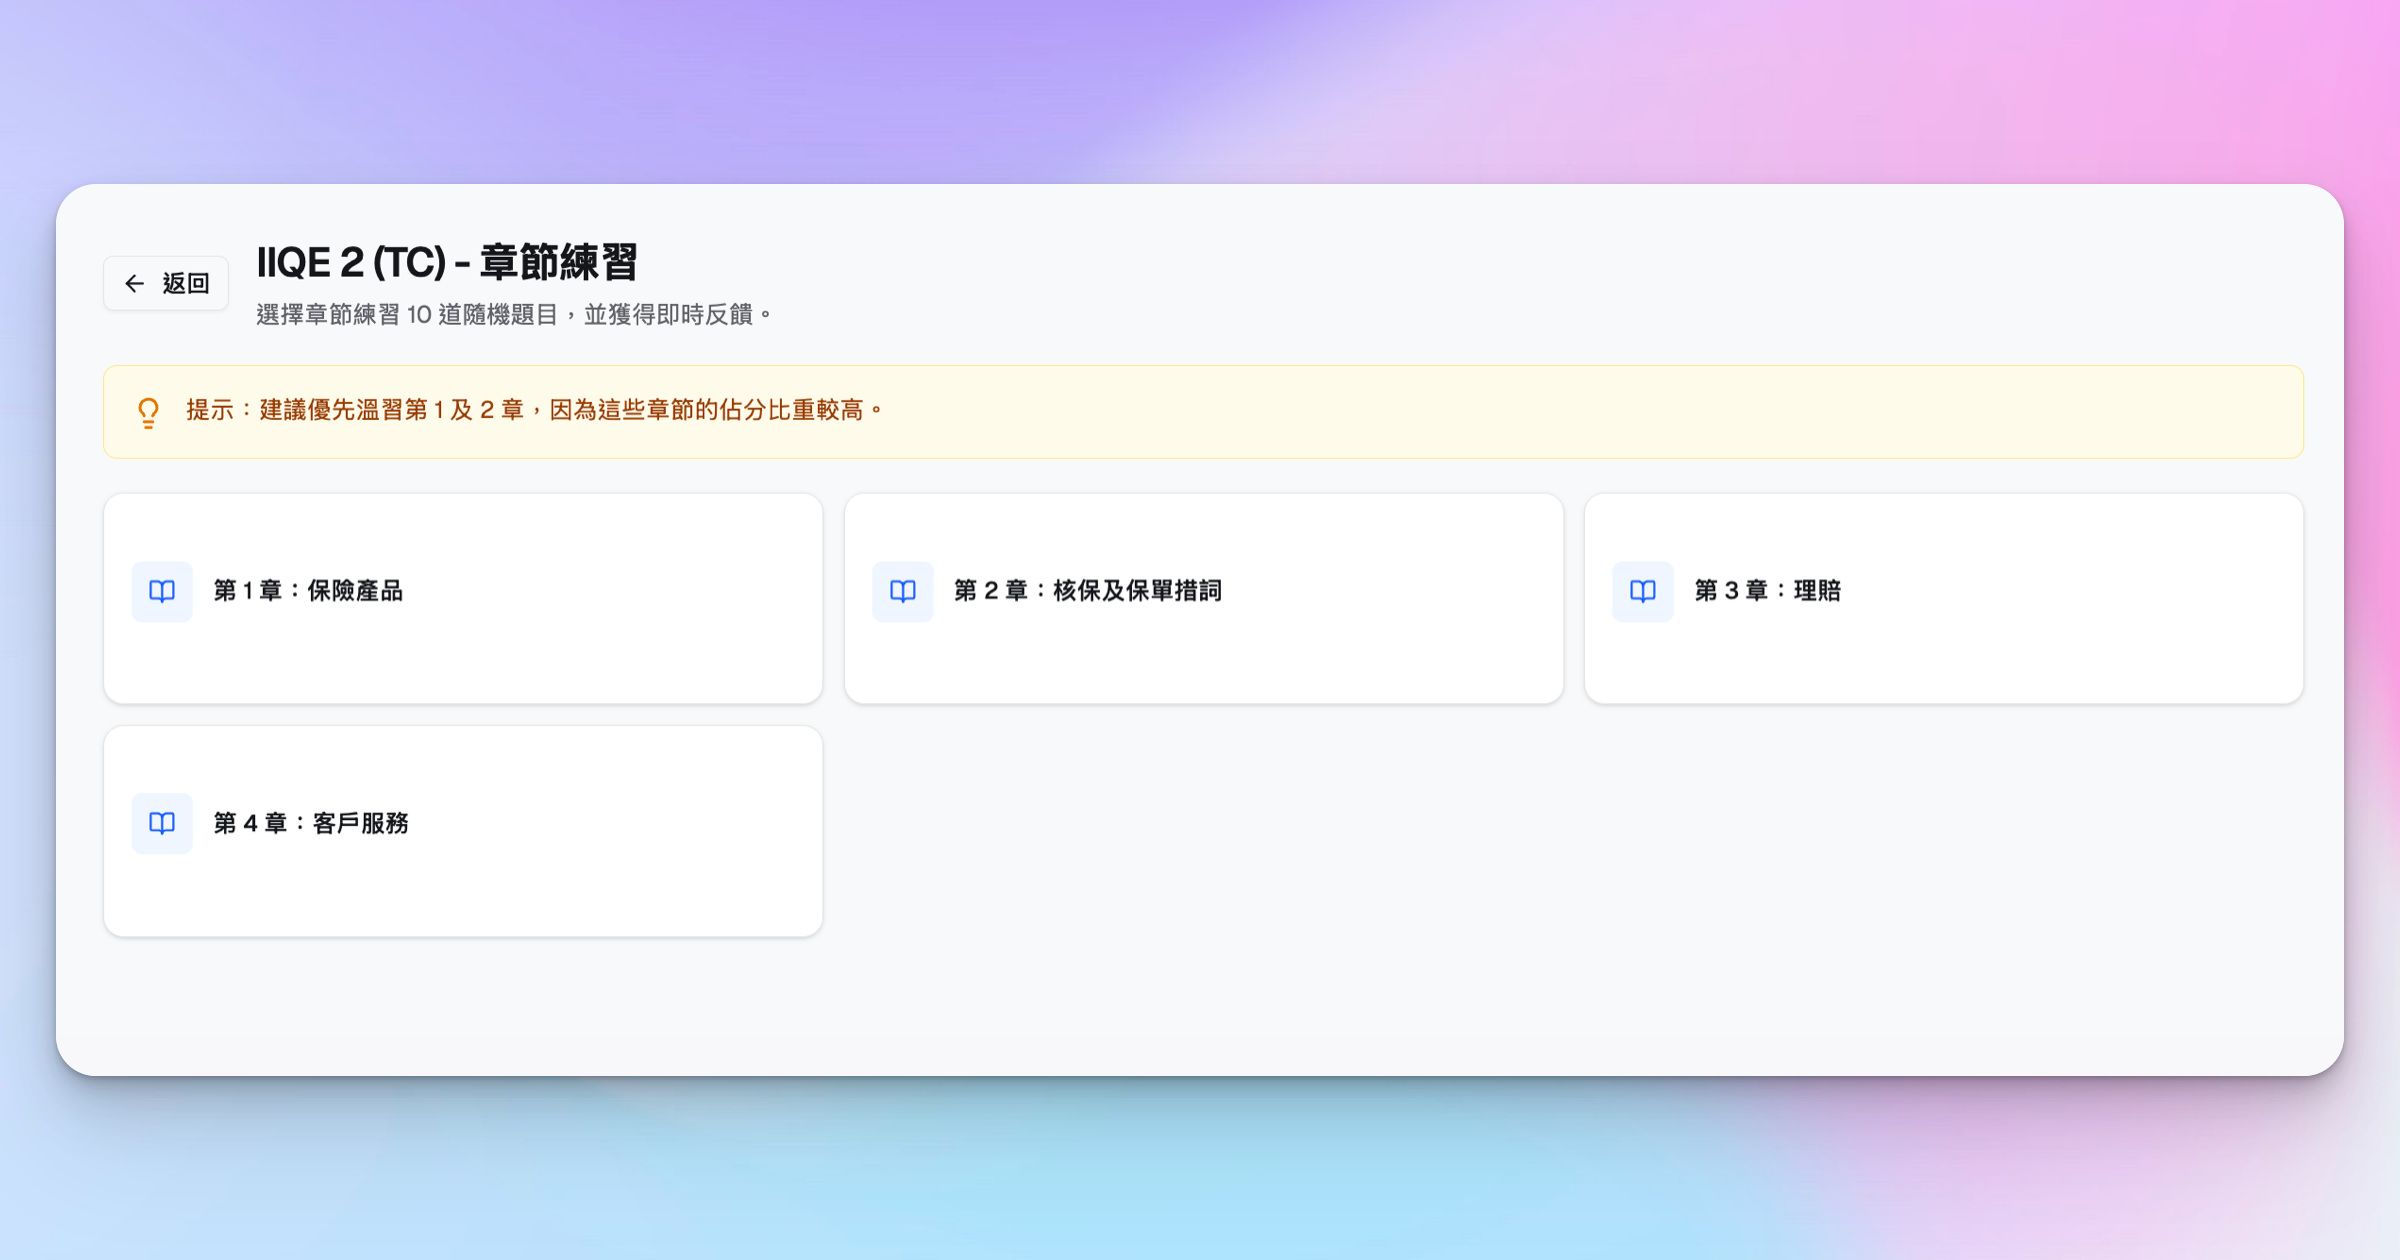Click the hint text 建議優先溫習第 1 及 2 章

pos(392,410)
